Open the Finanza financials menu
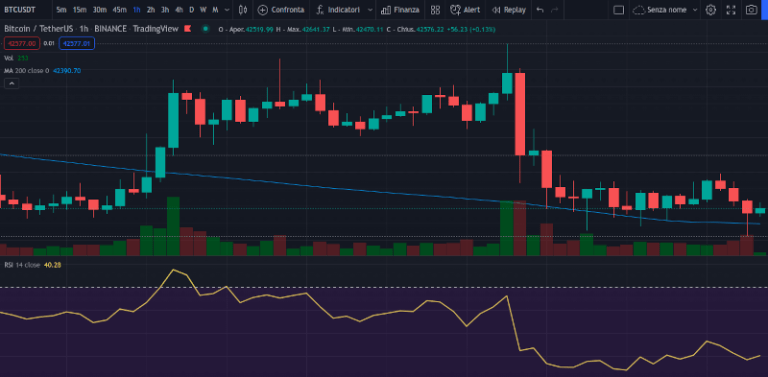This screenshot has height=377, width=768. click(400, 10)
